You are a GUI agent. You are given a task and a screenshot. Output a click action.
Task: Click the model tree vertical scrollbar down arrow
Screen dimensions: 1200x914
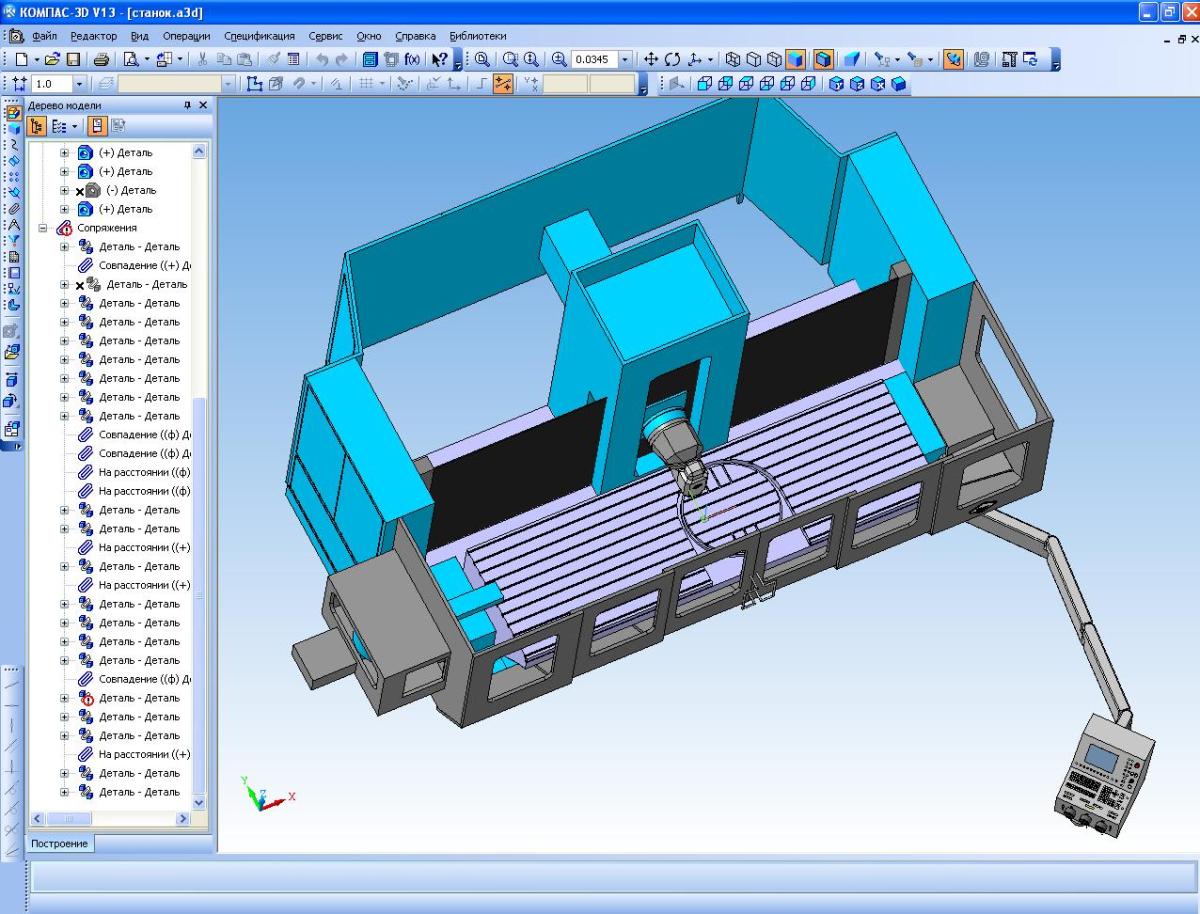(x=197, y=802)
